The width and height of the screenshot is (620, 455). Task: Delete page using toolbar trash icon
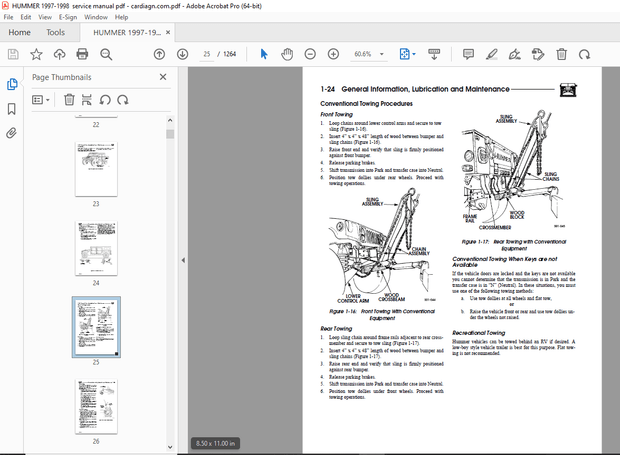pyautogui.click(x=561, y=54)
